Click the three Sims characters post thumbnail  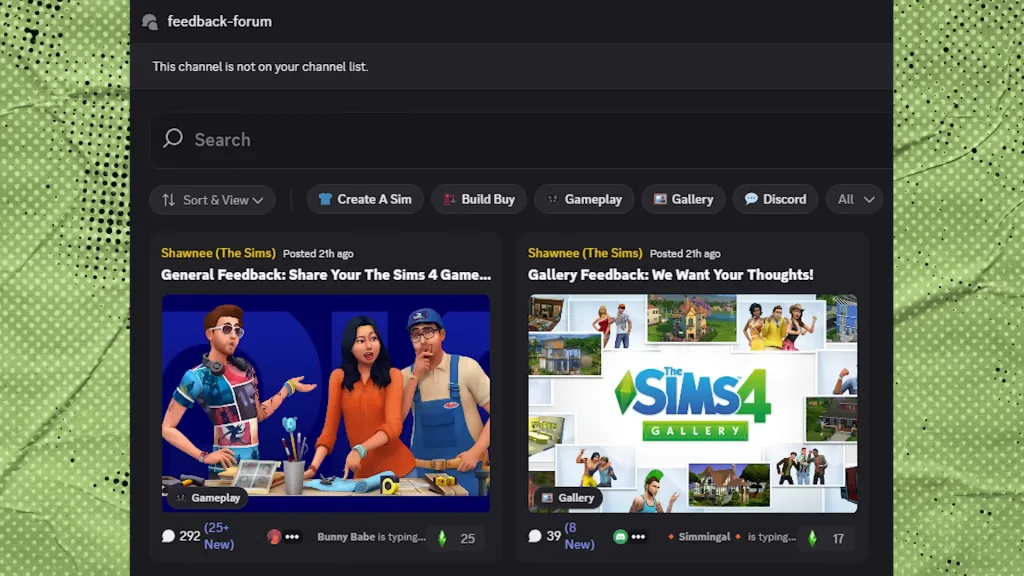click(x=326, y=403)
